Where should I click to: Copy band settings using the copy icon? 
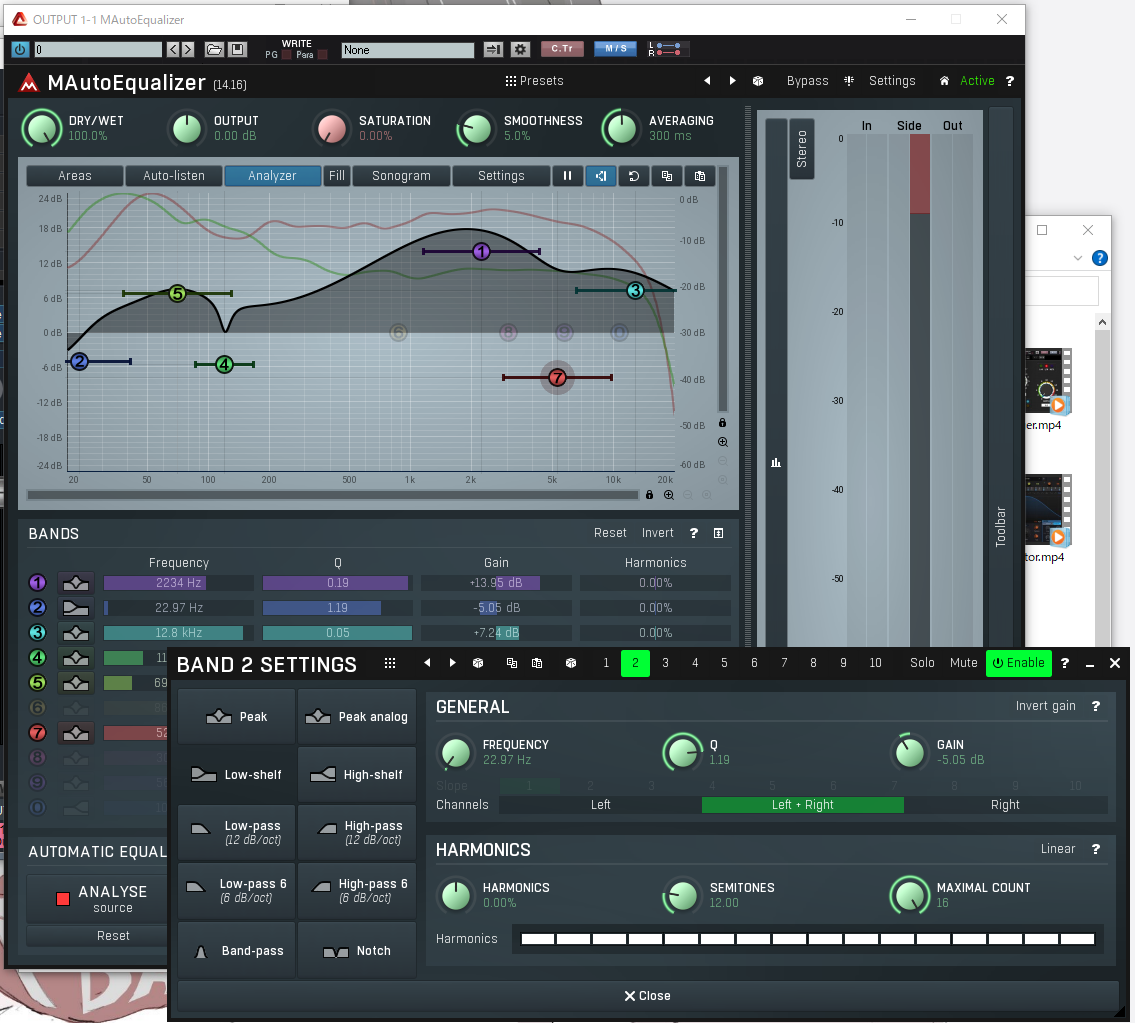click(x=512, y=663)
